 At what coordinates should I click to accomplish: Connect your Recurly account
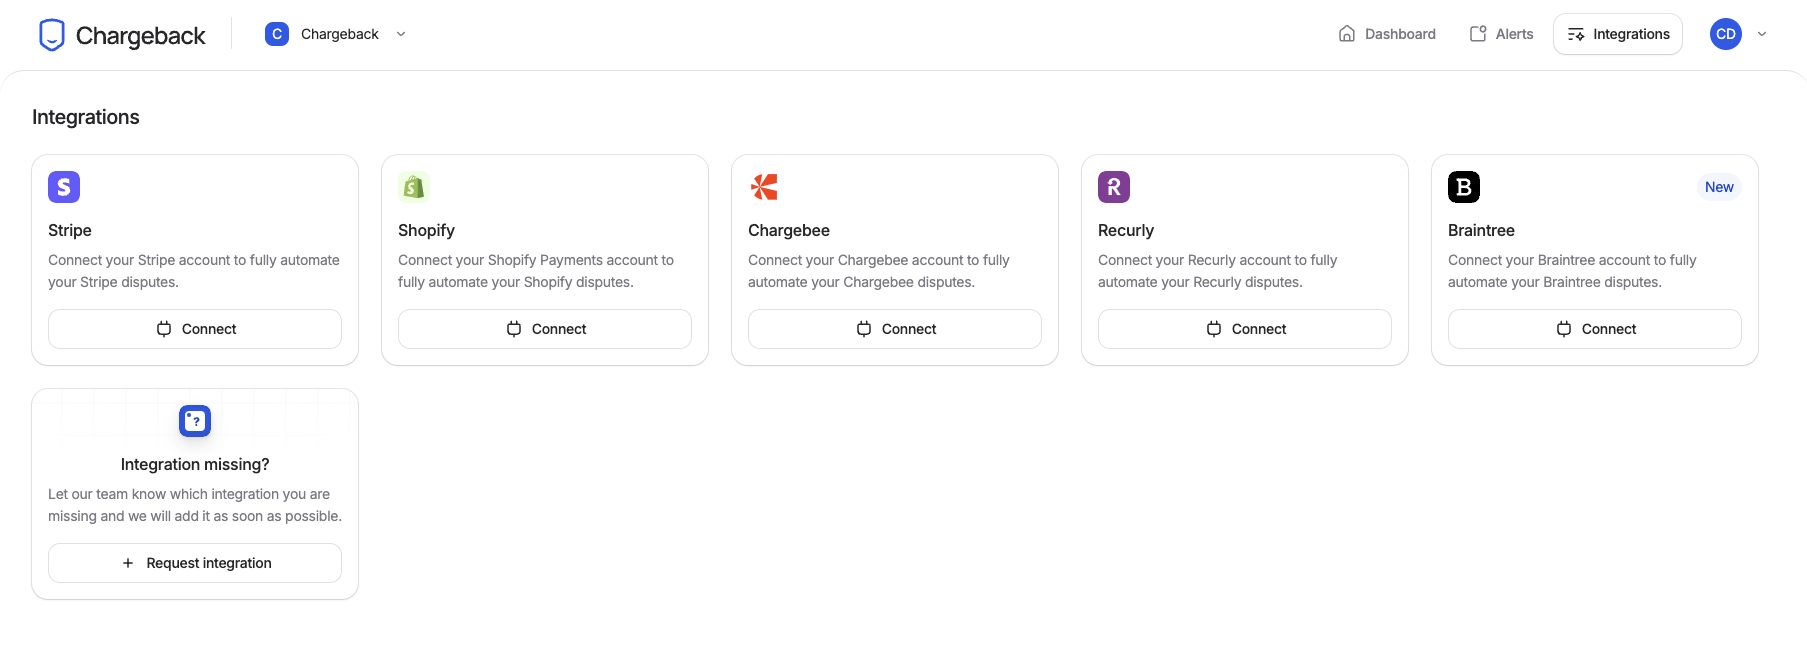1245,329
